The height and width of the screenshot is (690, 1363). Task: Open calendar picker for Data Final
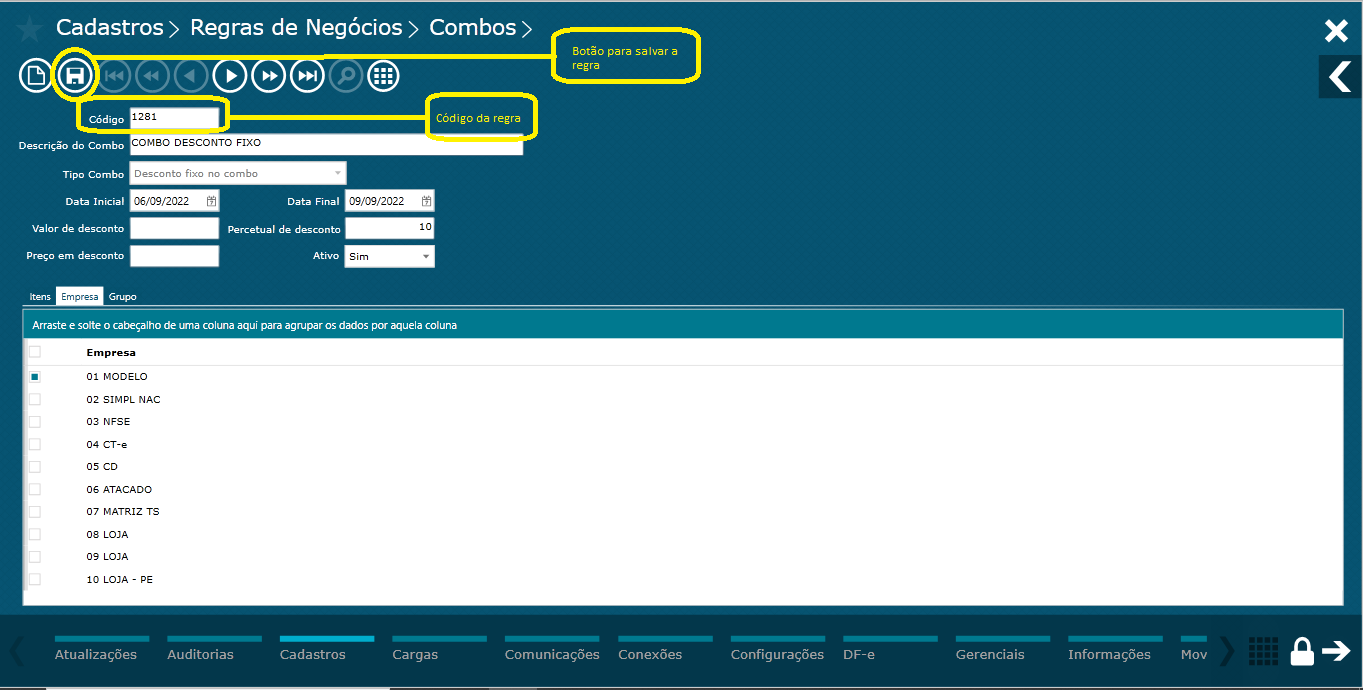[x=427, y=201]
